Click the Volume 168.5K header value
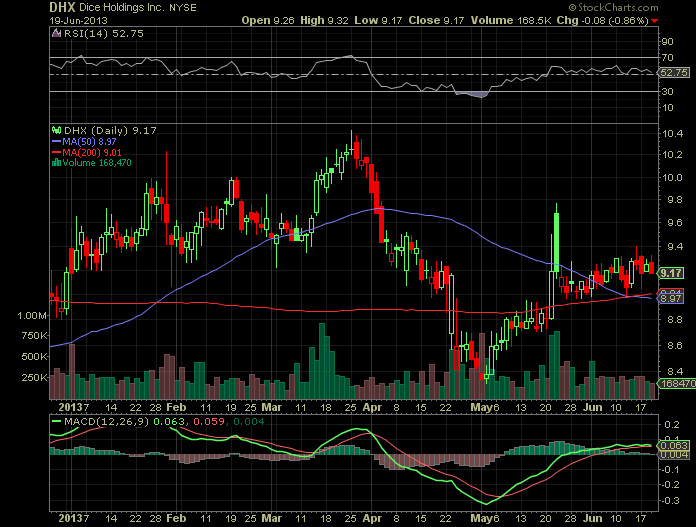The height and width of the screenshot is (527, 696). tap(511, 20)
